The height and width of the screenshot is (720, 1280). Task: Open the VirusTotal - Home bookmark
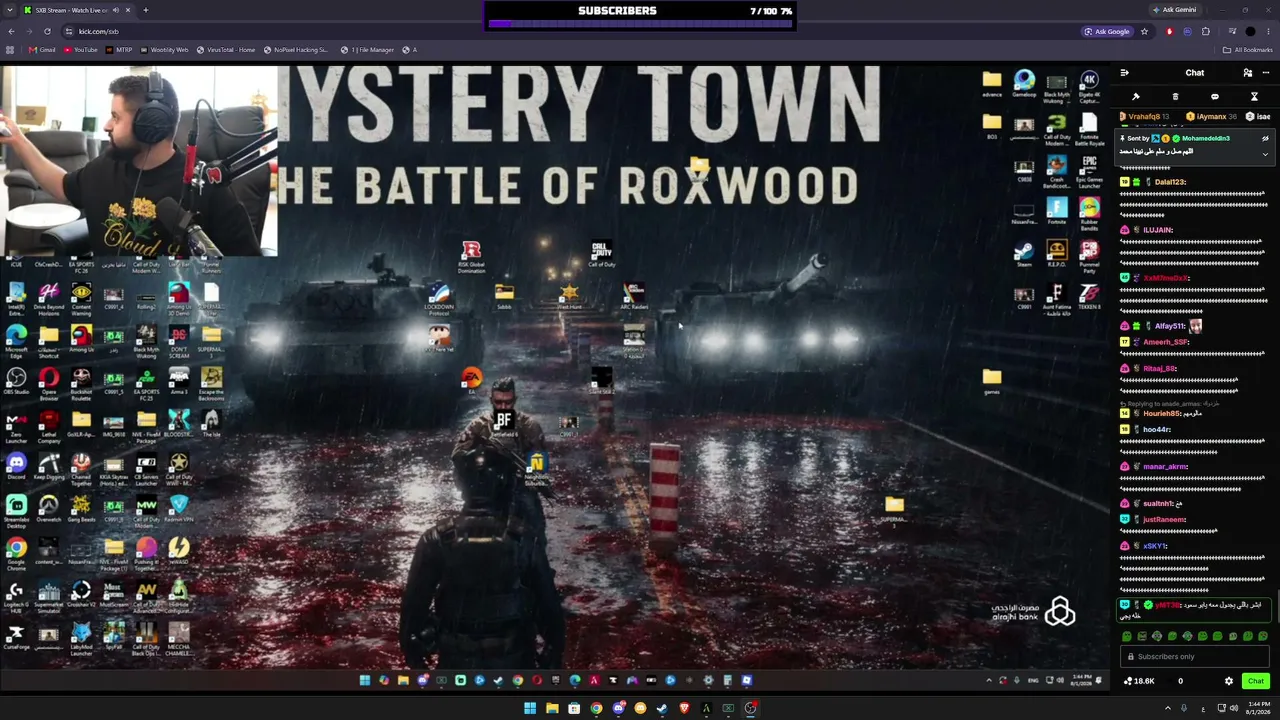pyautogui.click(x=226, y=50)
